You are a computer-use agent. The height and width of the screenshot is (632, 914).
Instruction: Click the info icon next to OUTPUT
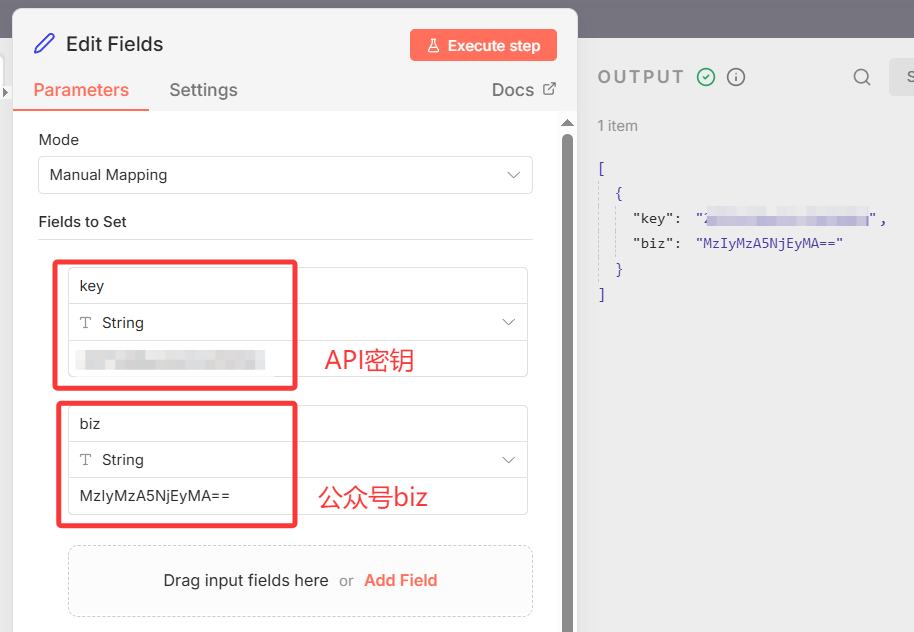(736, 77)
